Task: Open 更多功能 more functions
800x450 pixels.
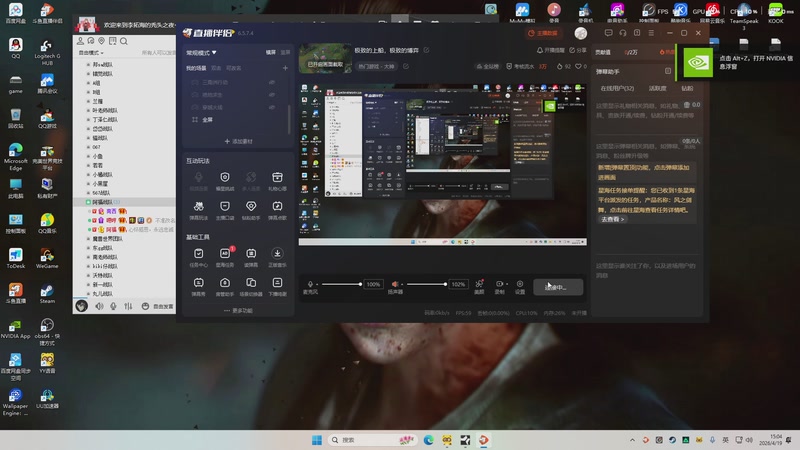Action: [238, 310]
